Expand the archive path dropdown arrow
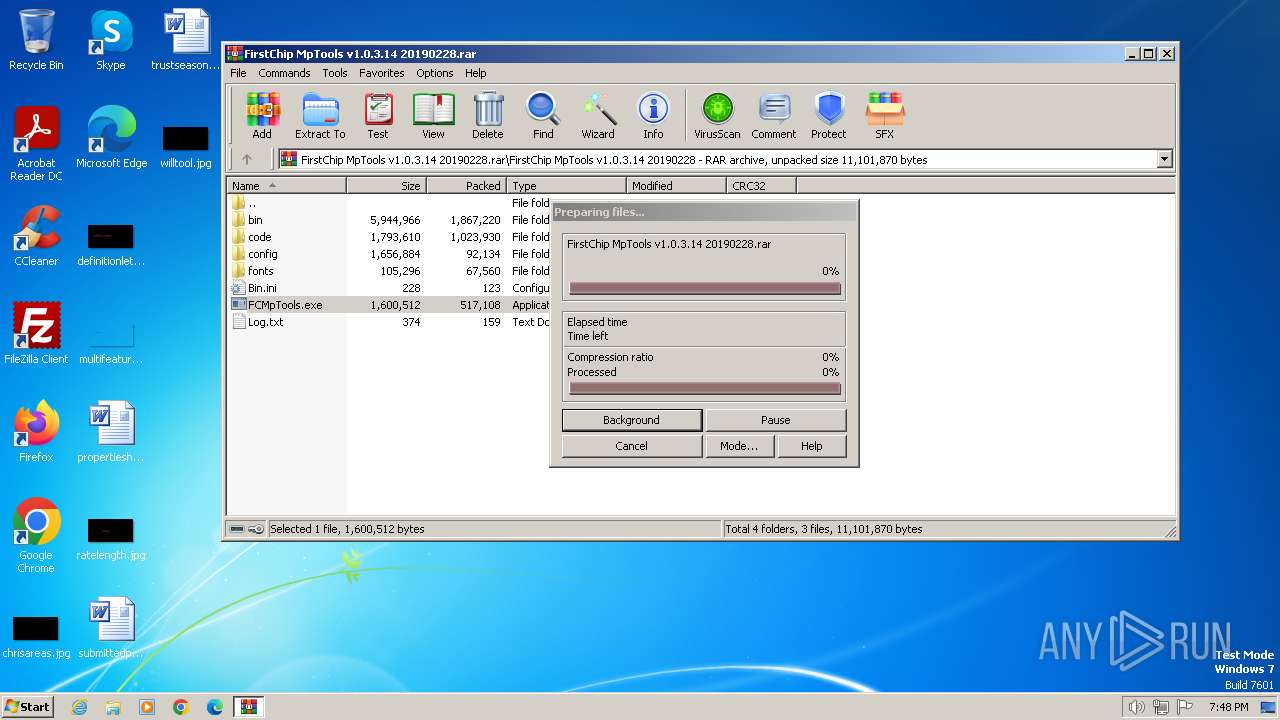This screenshot has width=1280, height=720. [1164, 159]
